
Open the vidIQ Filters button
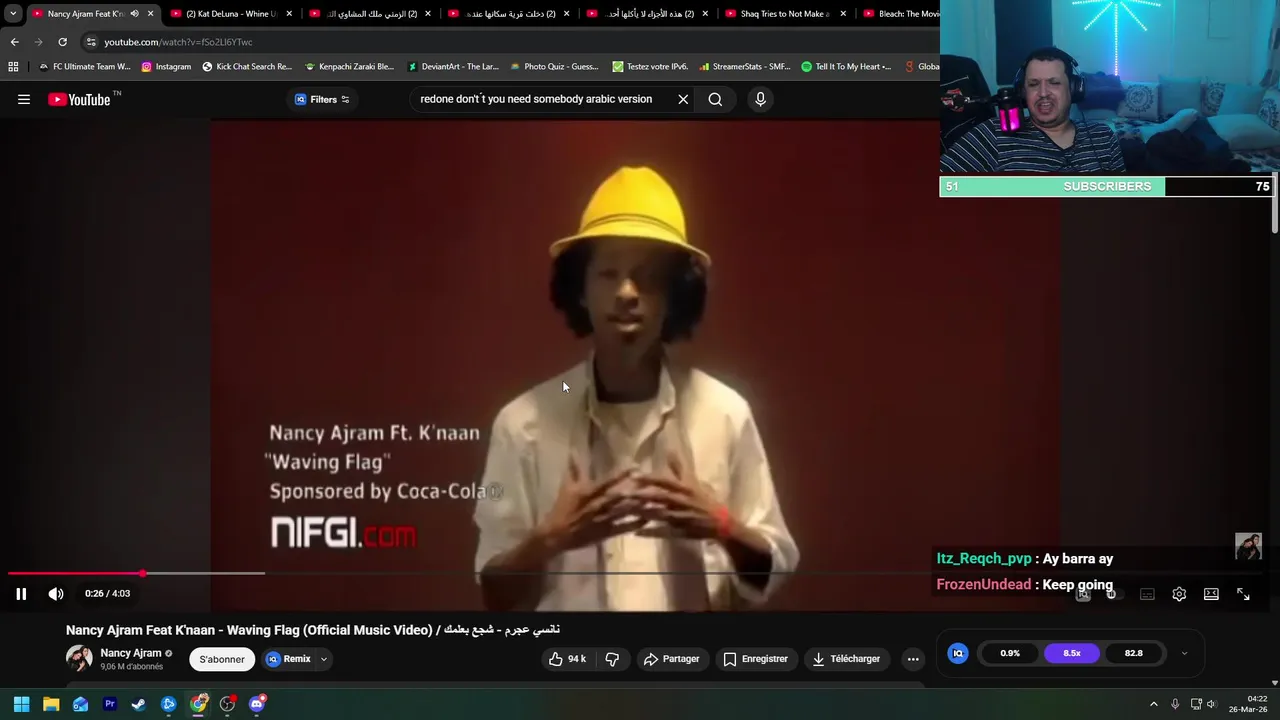click(321, 99)
